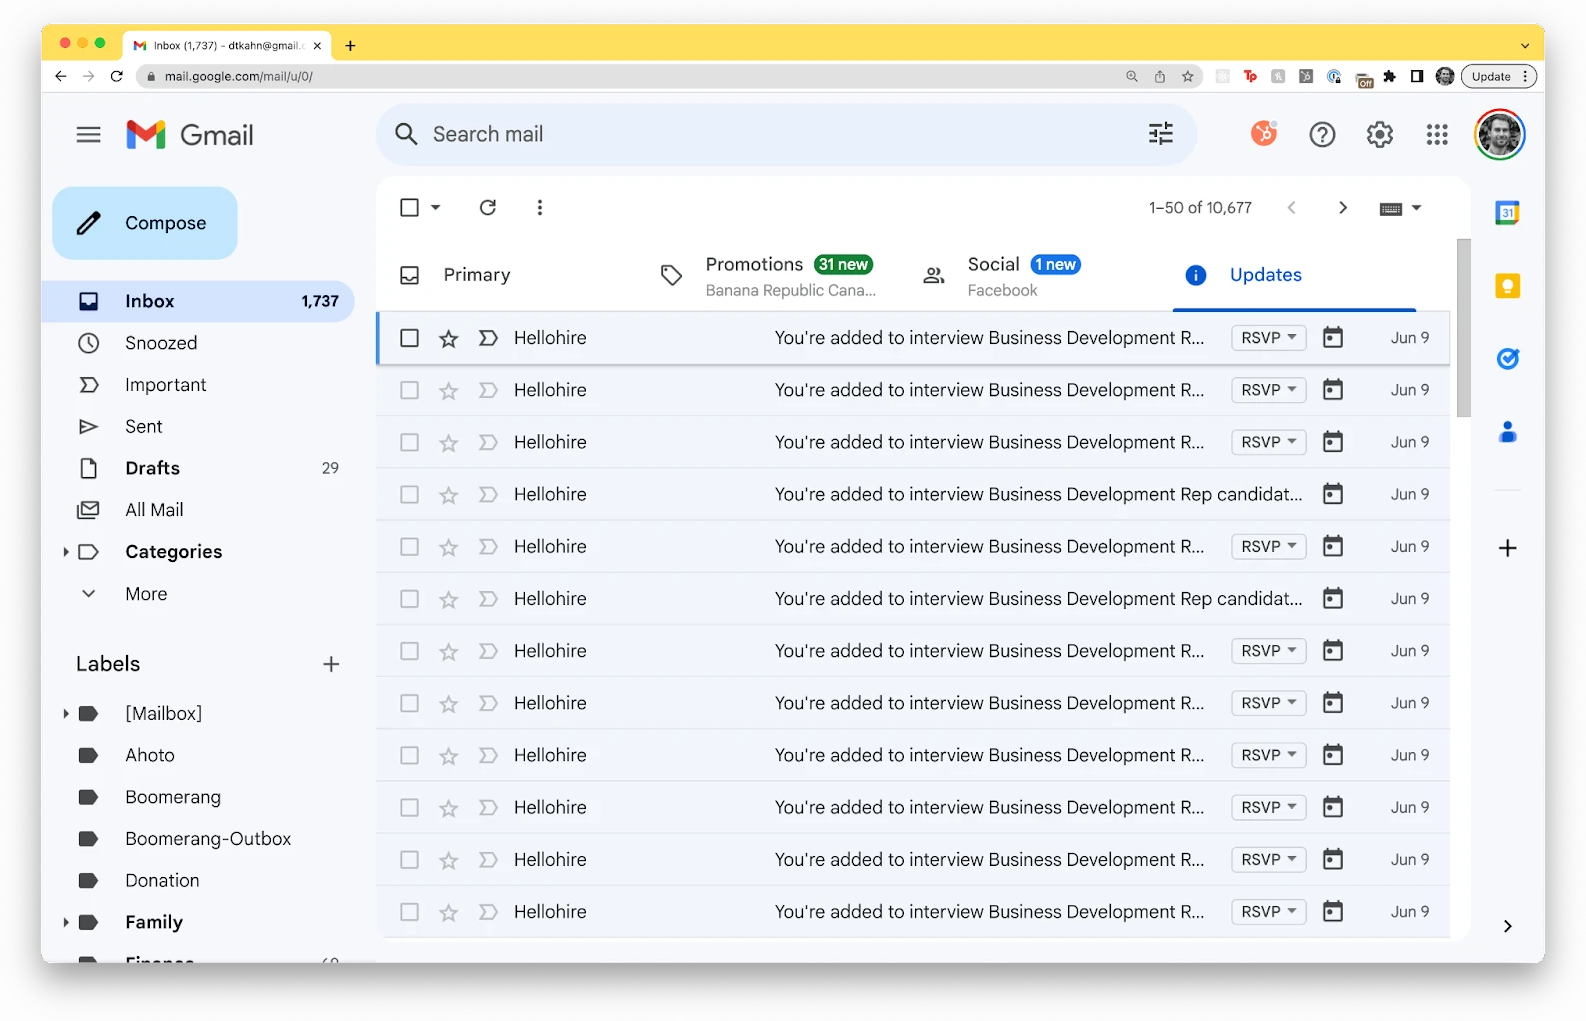Select the fourth Hellohire email checkbox
The height and width of the screenshot is (1021, 1586).
(x=409, y=494)
